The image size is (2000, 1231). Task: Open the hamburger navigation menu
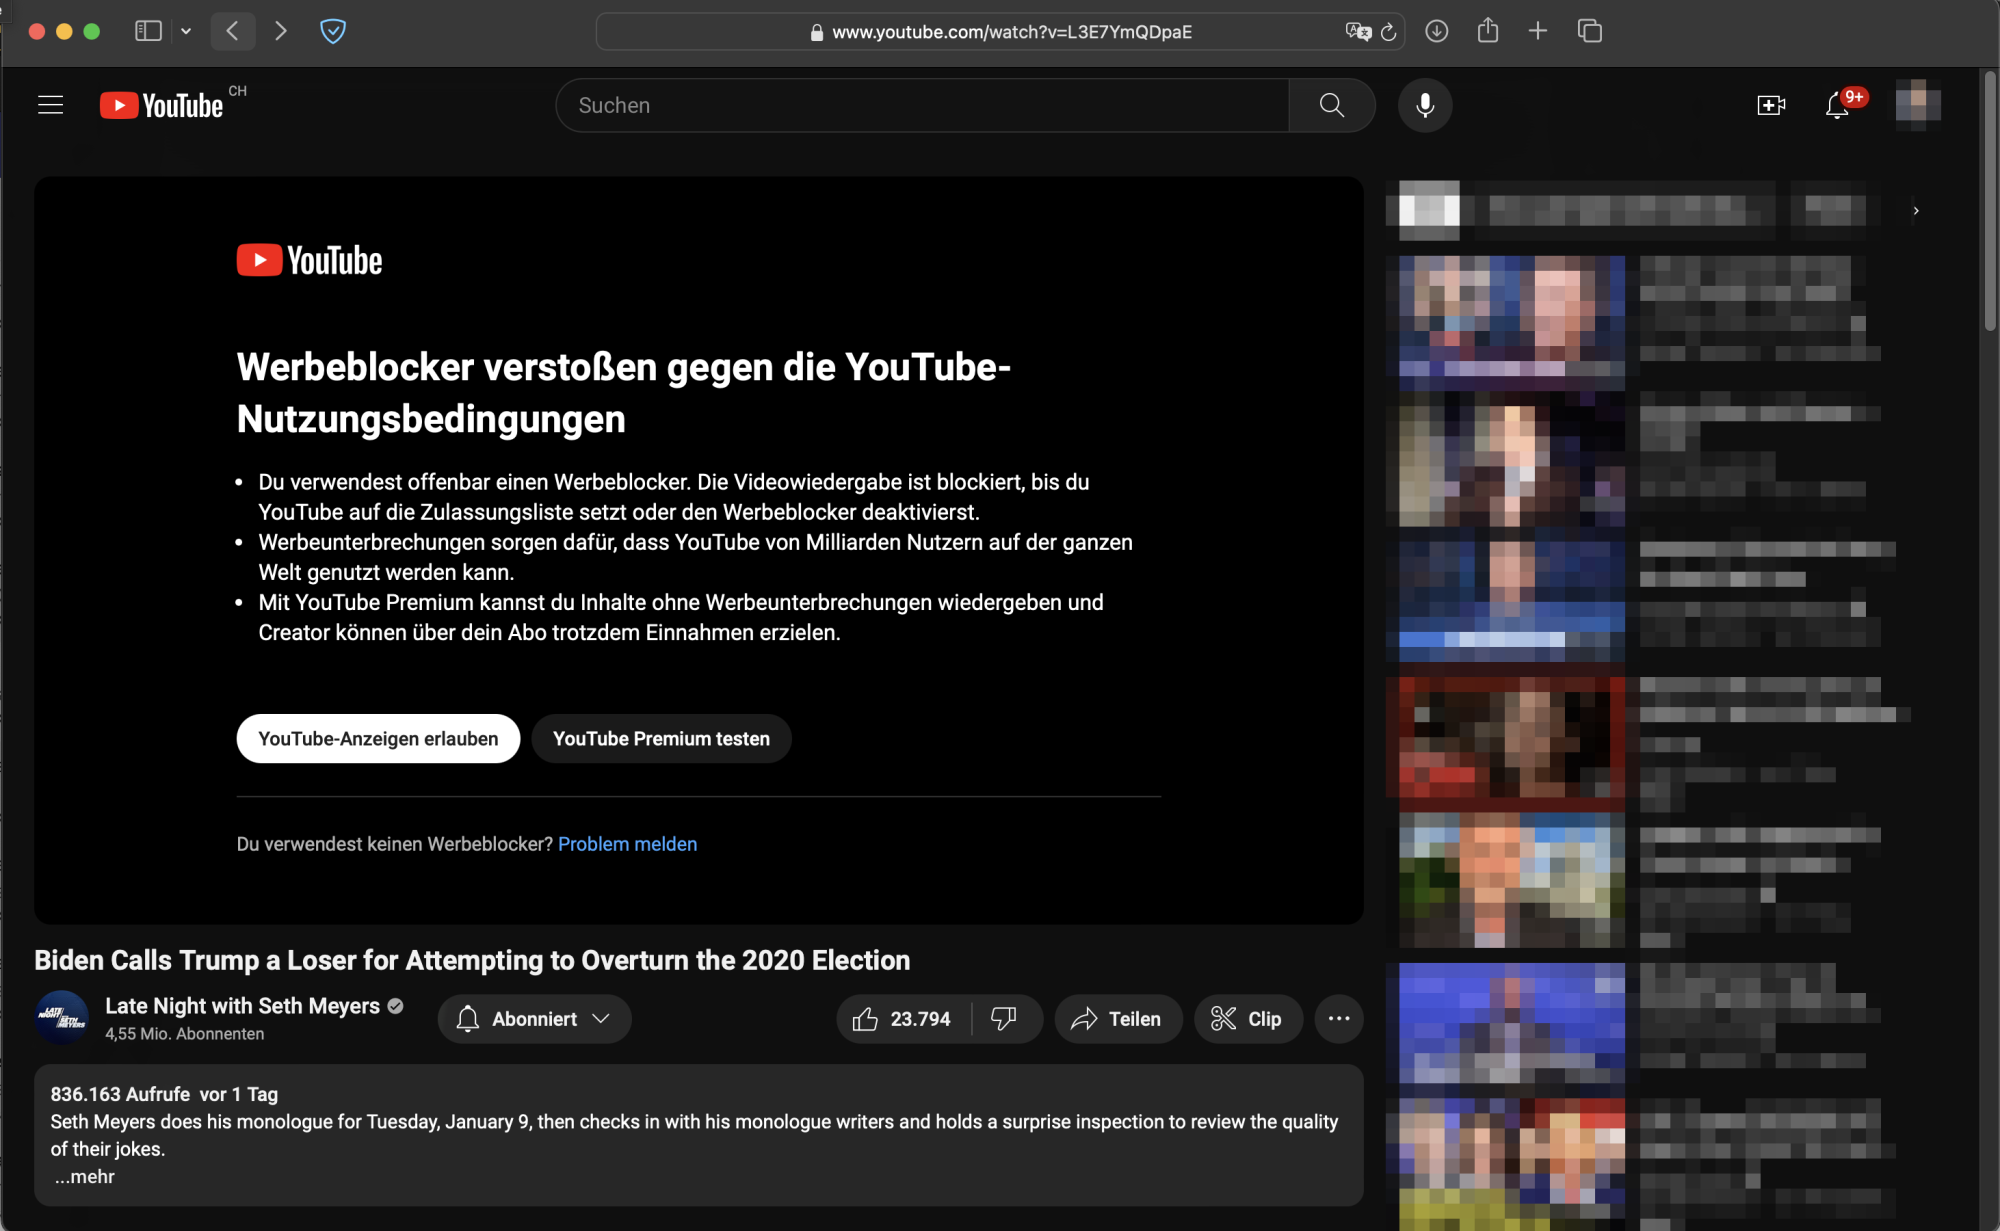point(50,104)
